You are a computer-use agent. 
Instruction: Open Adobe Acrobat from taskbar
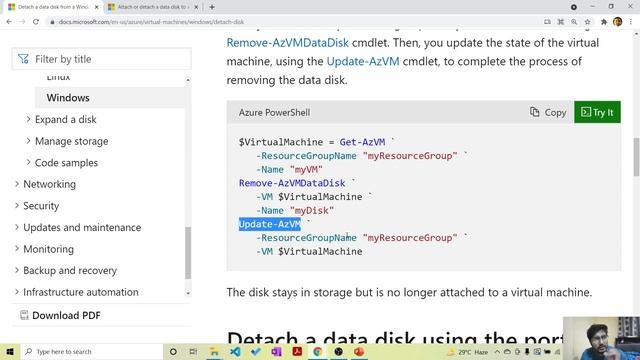coord(297,352)
